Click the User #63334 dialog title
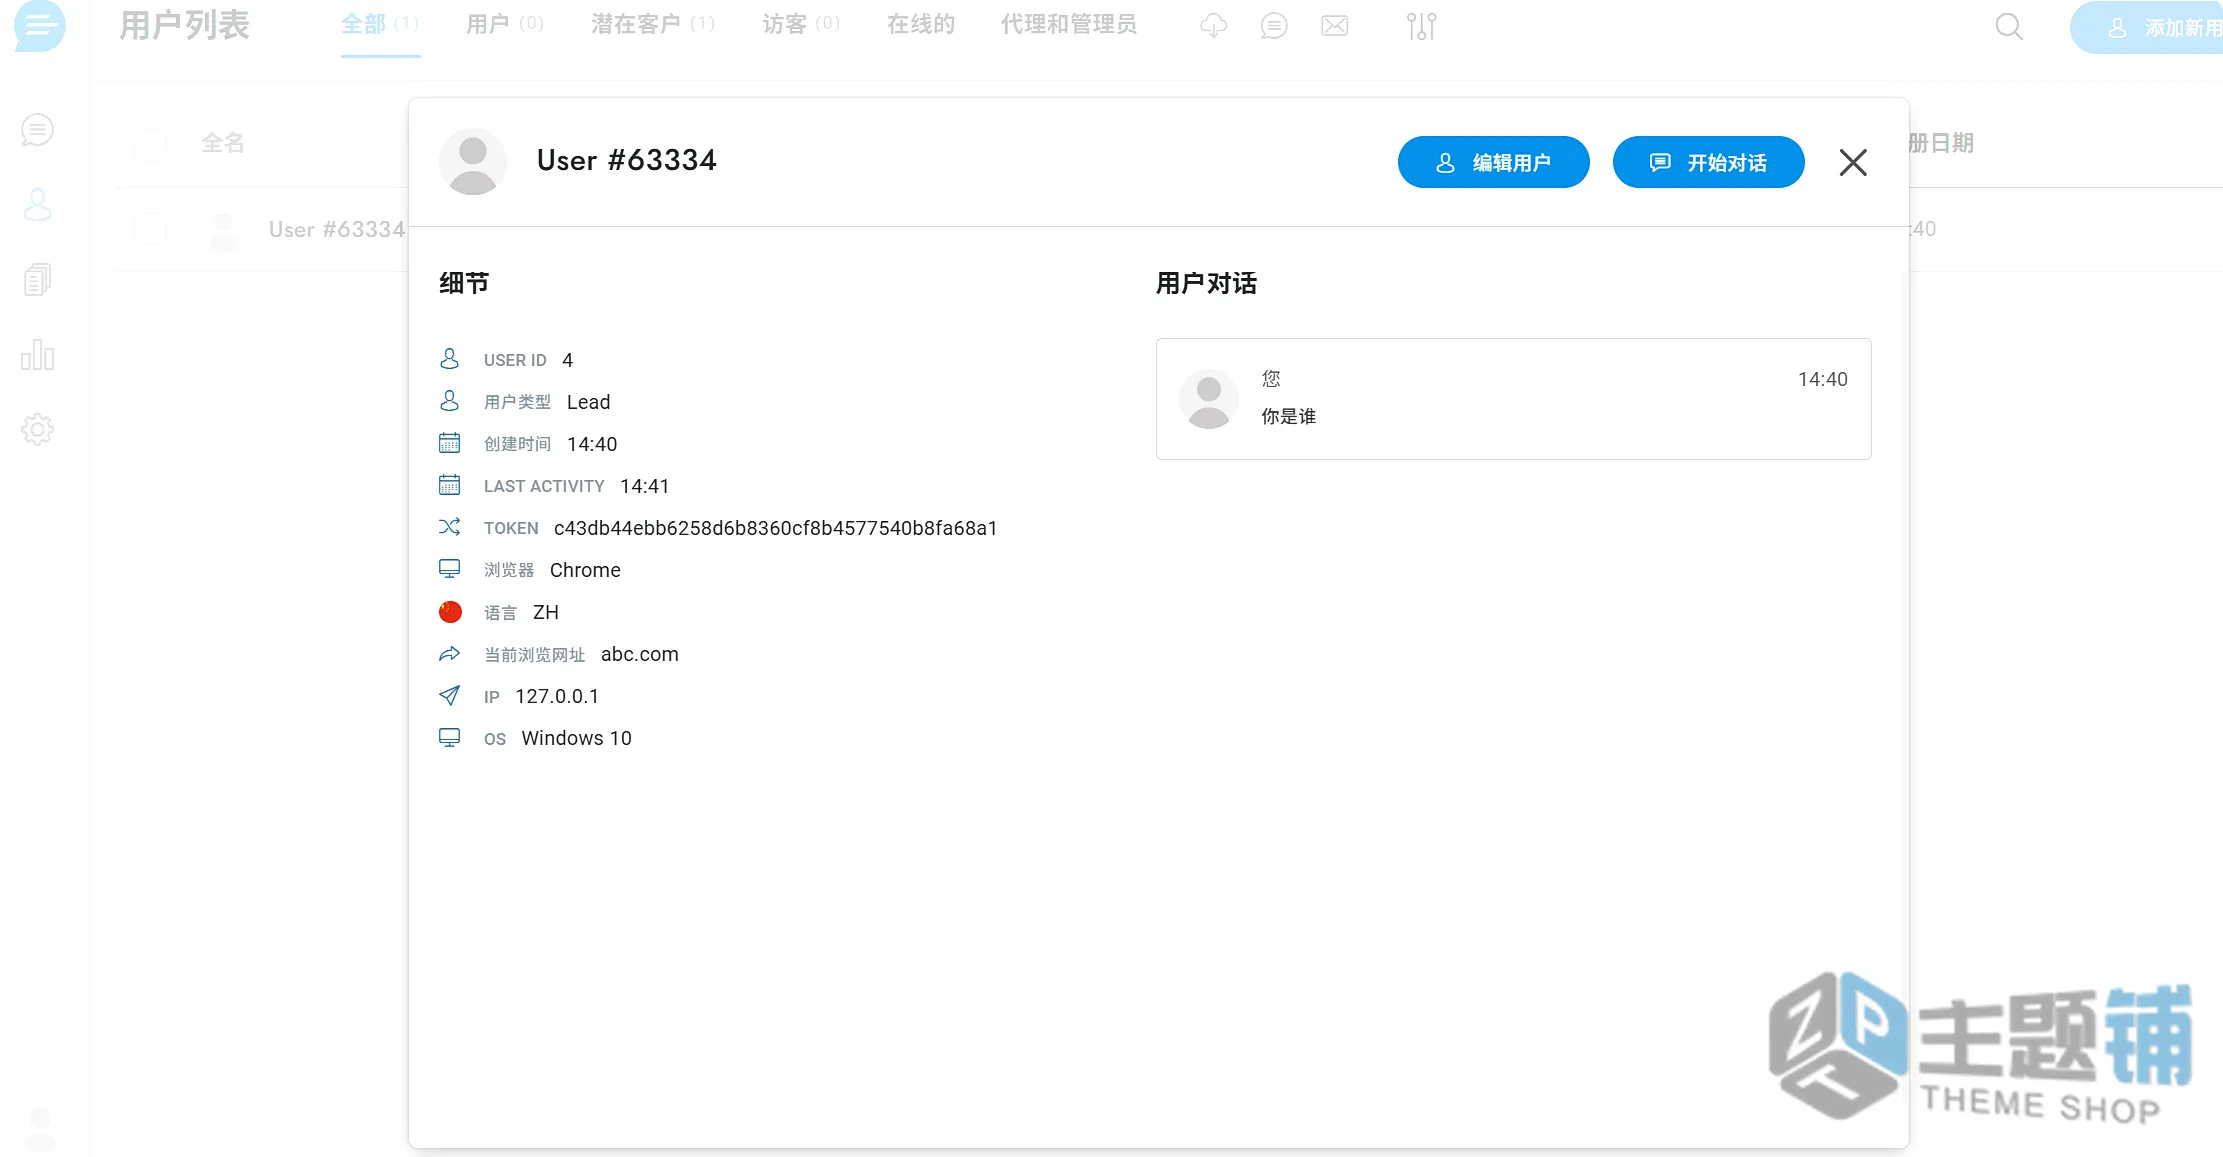 pos(627,160)
